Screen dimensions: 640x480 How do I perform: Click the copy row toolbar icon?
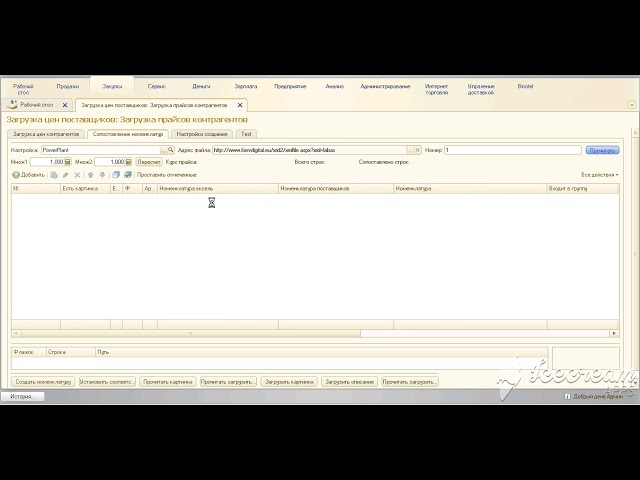pyautogui.click(x=54, y=175)
